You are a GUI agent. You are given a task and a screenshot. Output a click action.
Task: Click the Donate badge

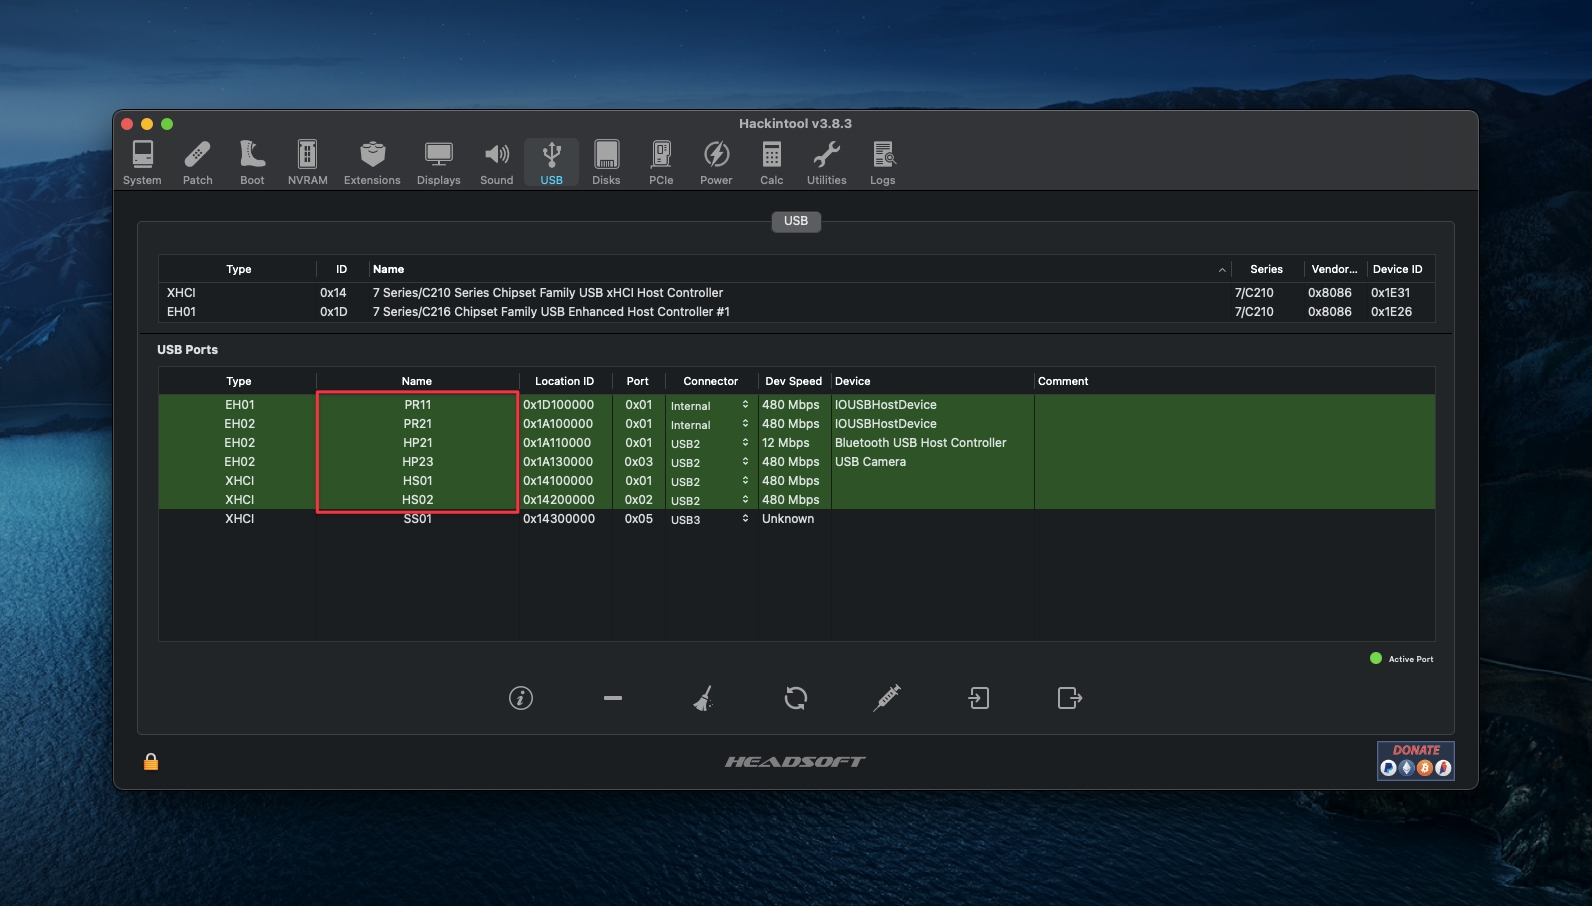coord(1415,760)
